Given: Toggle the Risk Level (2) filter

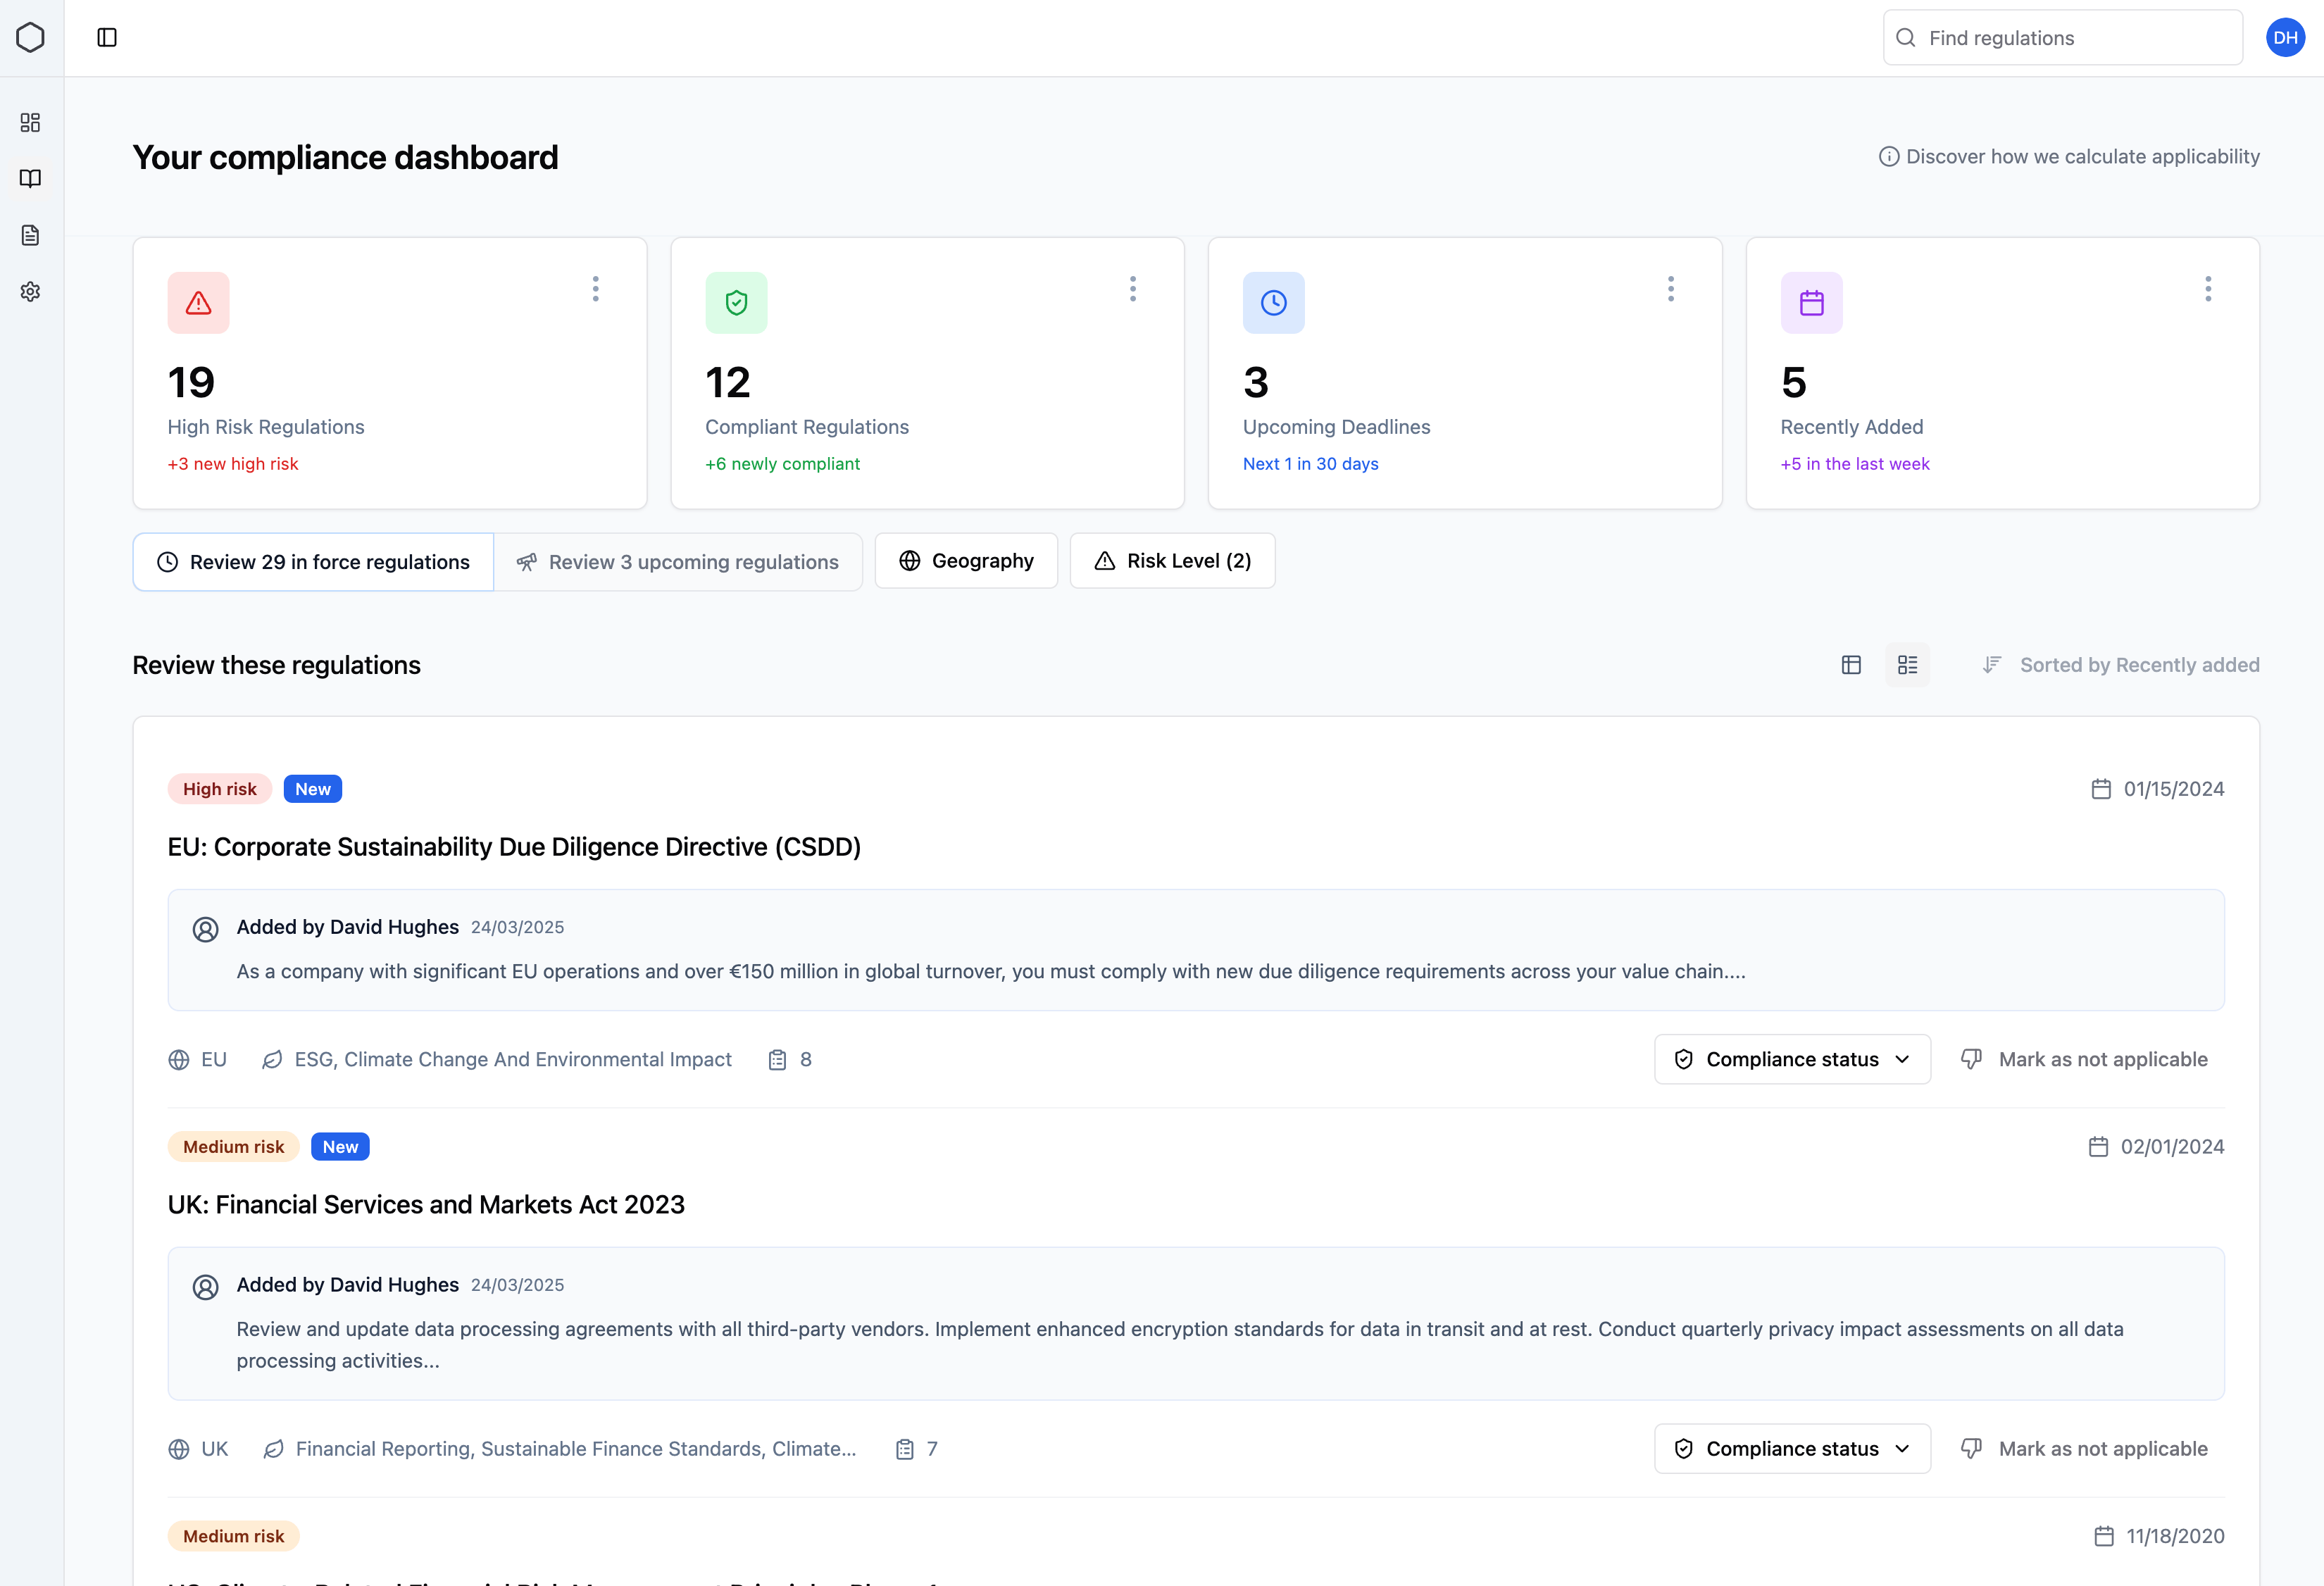Looking at the screenshot, I should click(1172, 560).
